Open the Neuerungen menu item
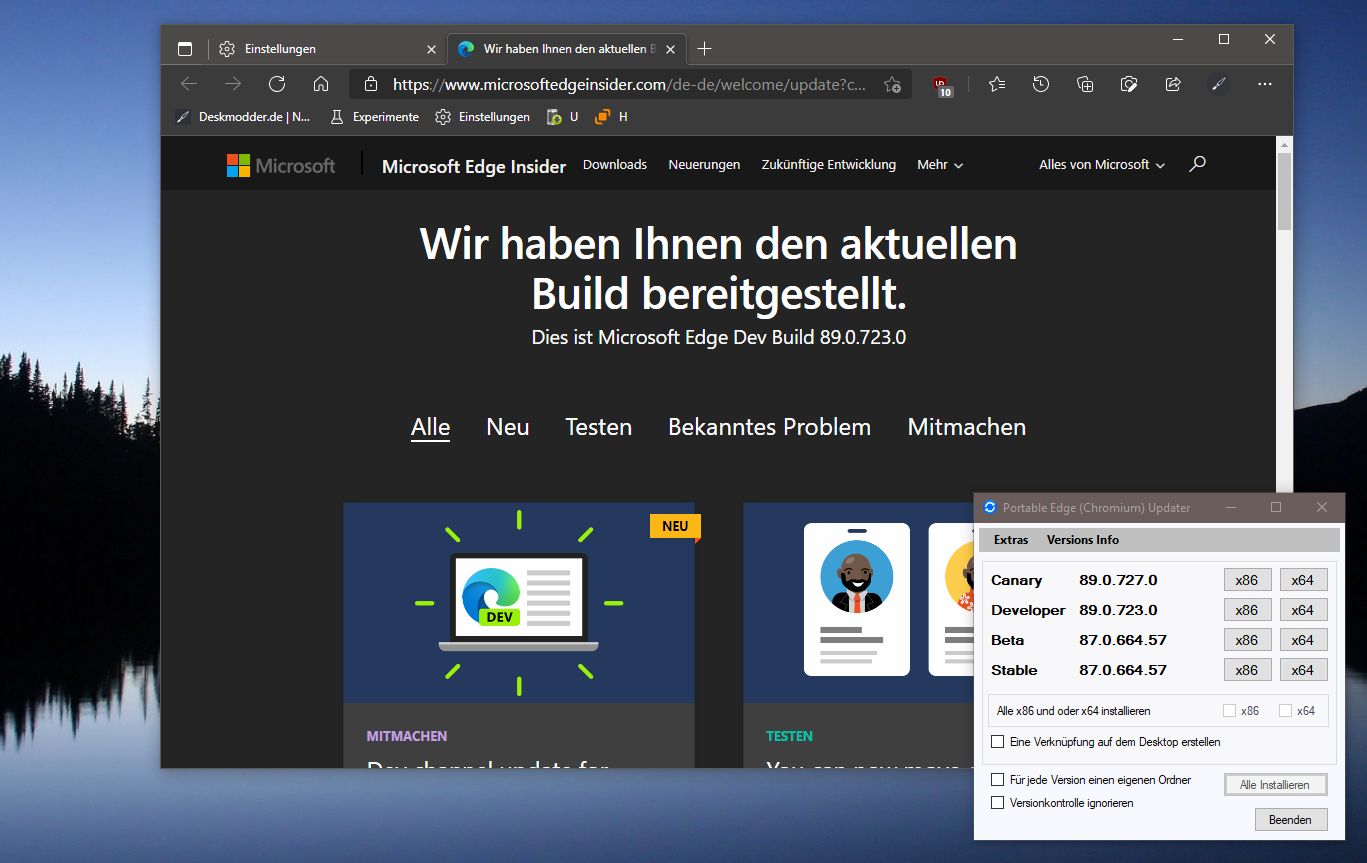This screenshot has height=863, width=1367. (704, 165)
